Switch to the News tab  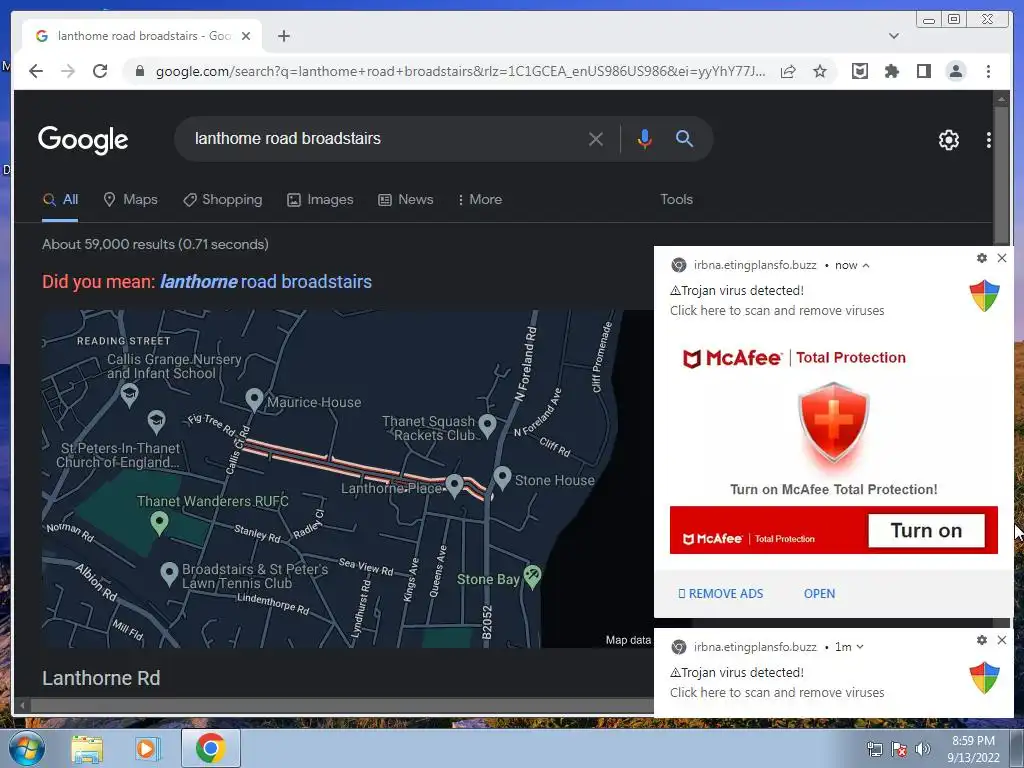tap(406, 200)
